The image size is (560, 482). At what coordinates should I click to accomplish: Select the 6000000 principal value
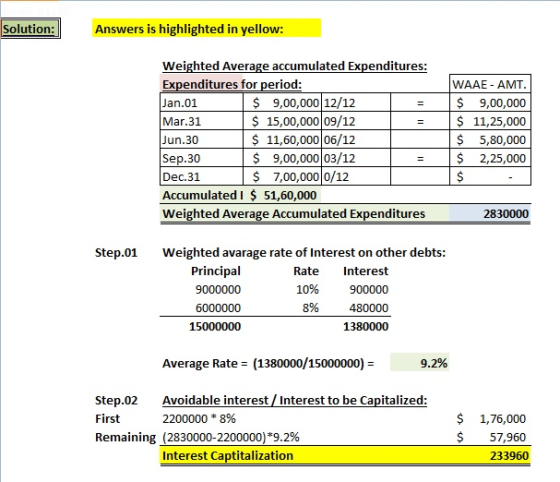[x=218, y=308]
